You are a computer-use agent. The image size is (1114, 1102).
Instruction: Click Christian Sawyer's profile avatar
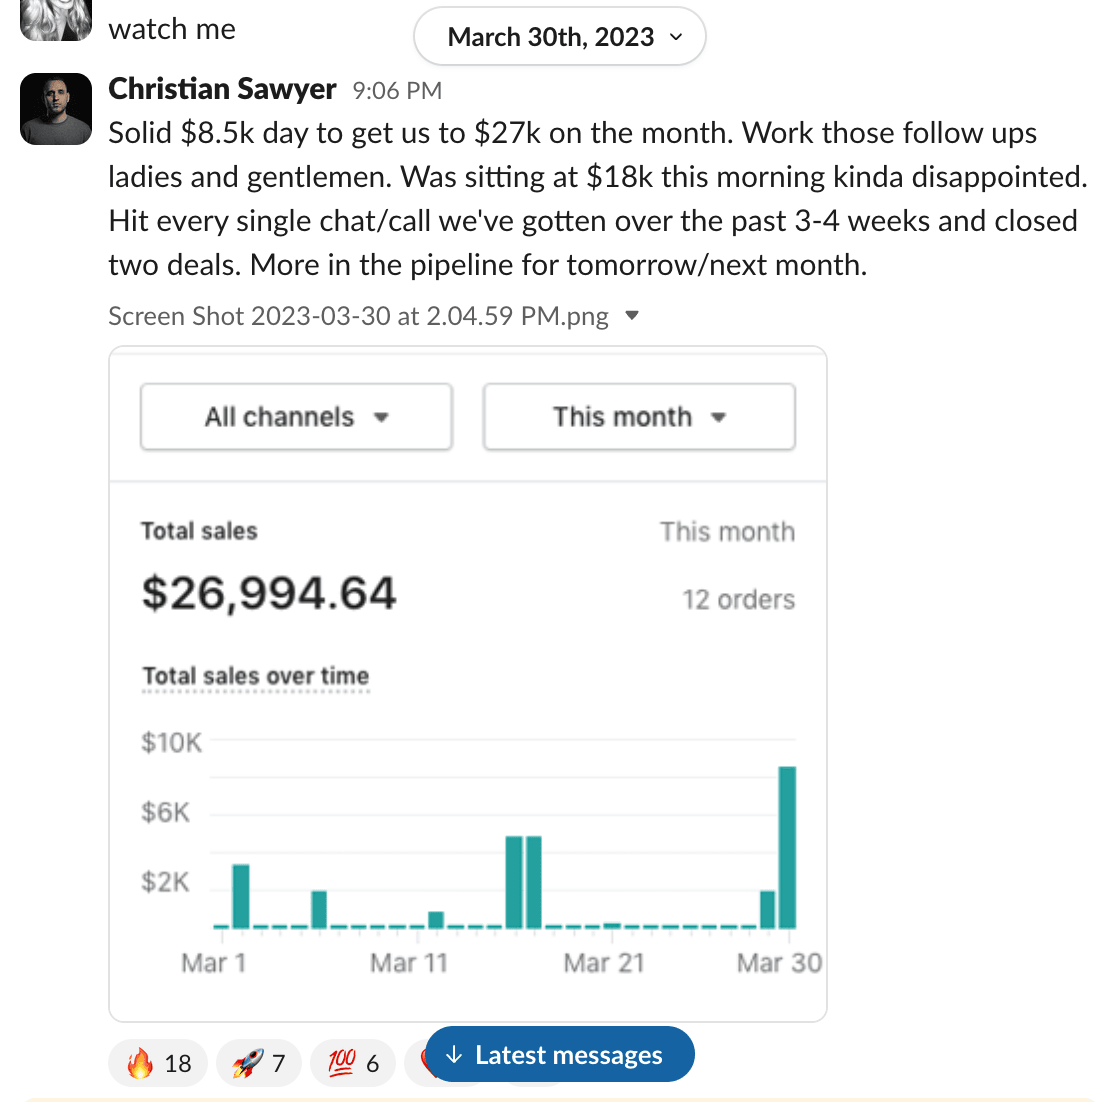(x=56, y=109)
